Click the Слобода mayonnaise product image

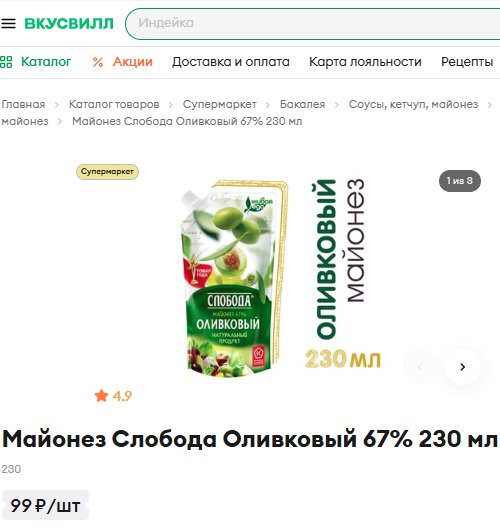pos(234,278)
